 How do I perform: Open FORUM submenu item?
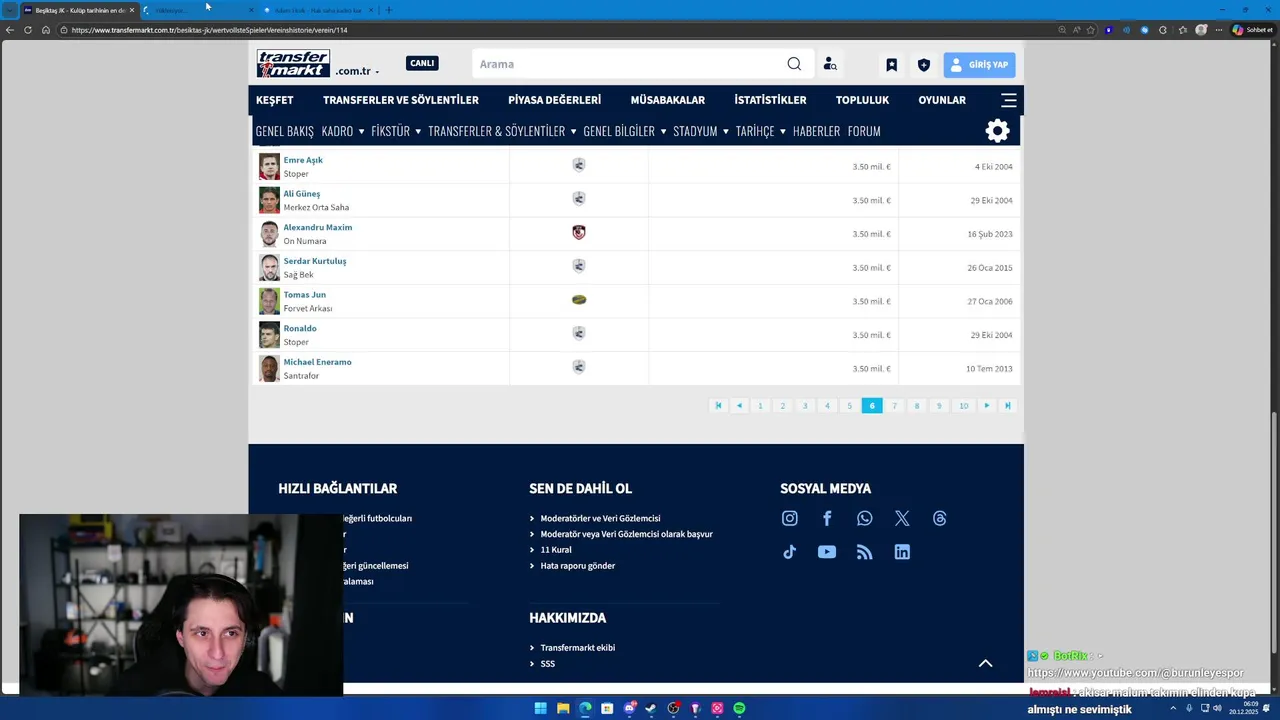click(x=864, y=131)
